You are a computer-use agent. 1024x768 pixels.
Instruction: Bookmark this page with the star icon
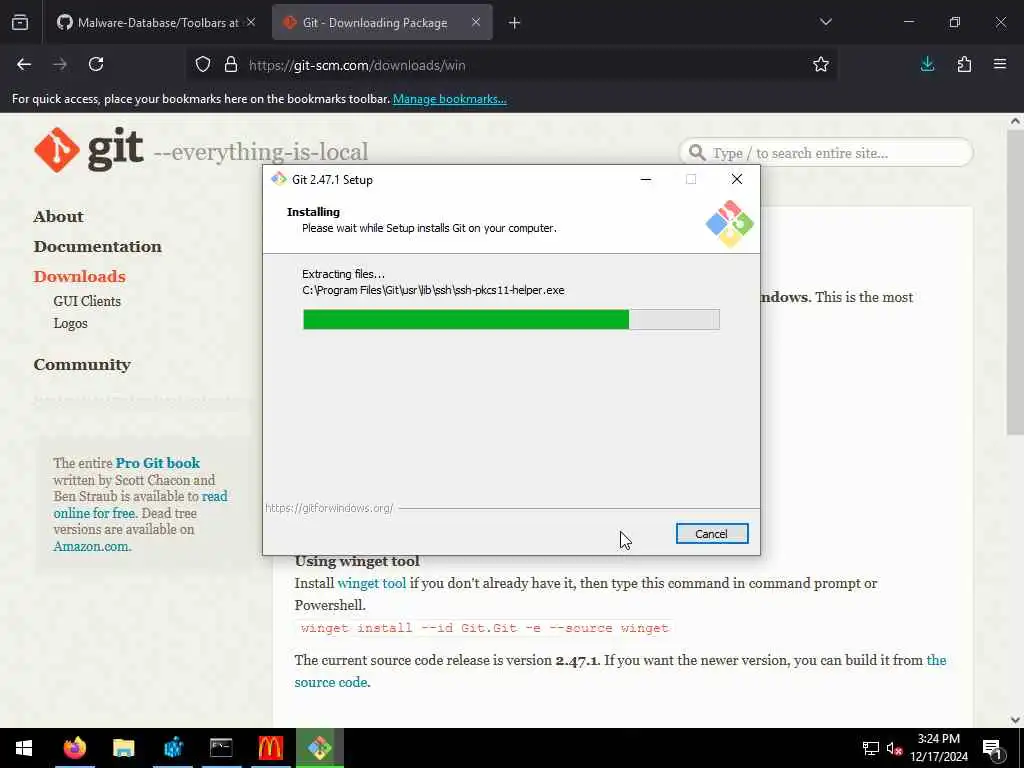tap(821, 64)
